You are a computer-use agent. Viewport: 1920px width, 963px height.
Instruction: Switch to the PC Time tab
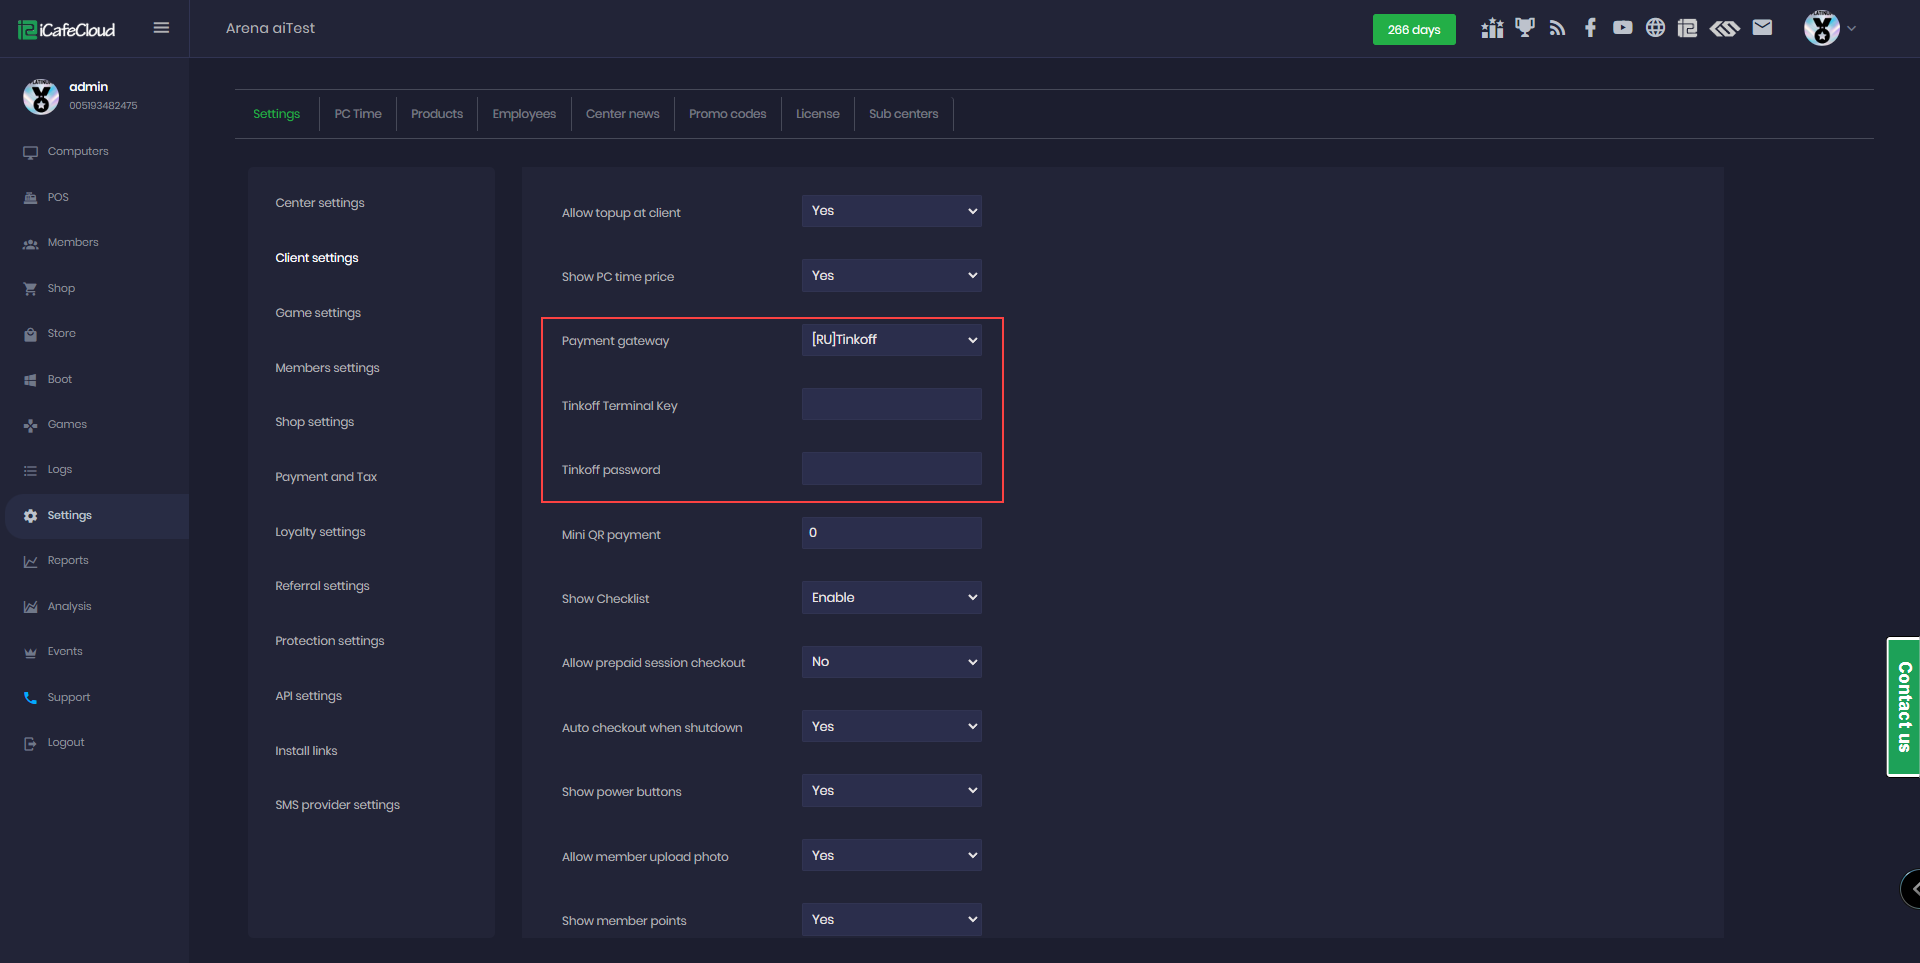358,114
